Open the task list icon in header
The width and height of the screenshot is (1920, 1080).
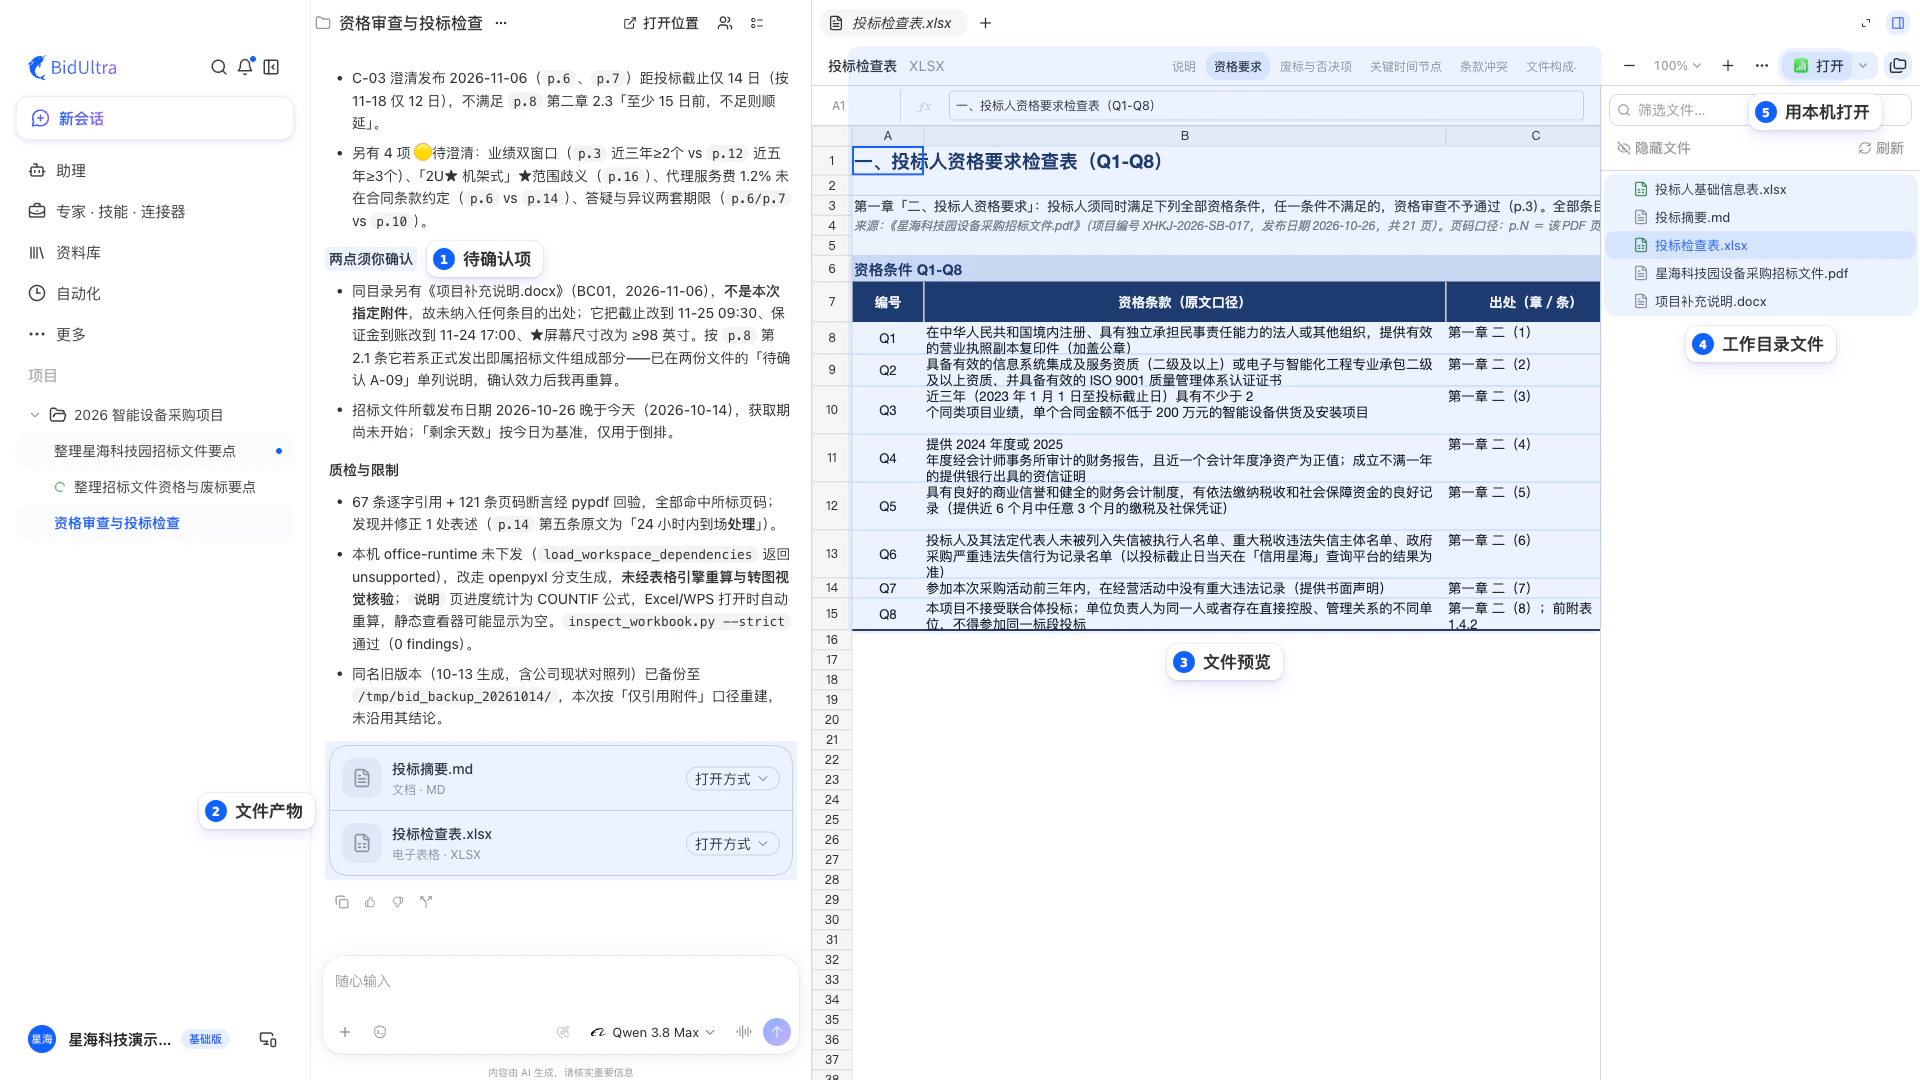757,23
